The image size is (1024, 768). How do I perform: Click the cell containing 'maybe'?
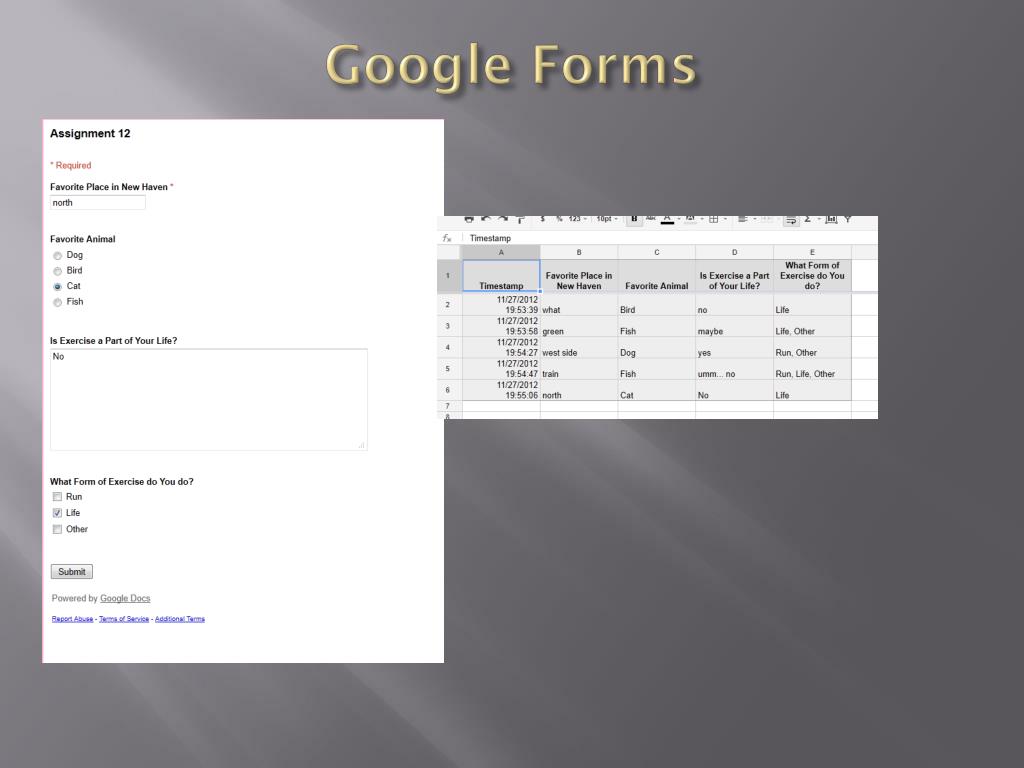734,327
